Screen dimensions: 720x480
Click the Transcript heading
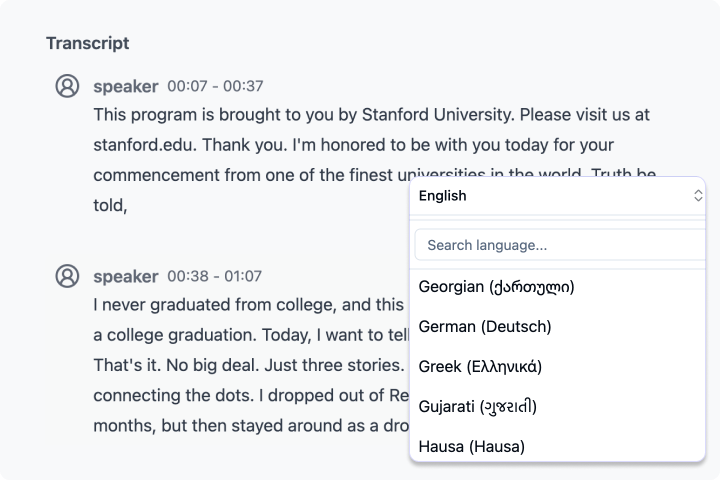tap(87, 43)
